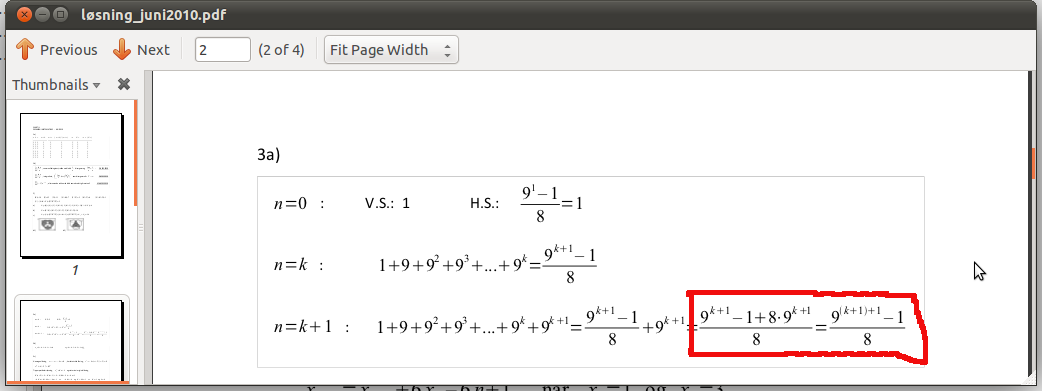This screenshot has height=391, width=1042.
Task: Click the Previous text label button
Action: [68, 50]
